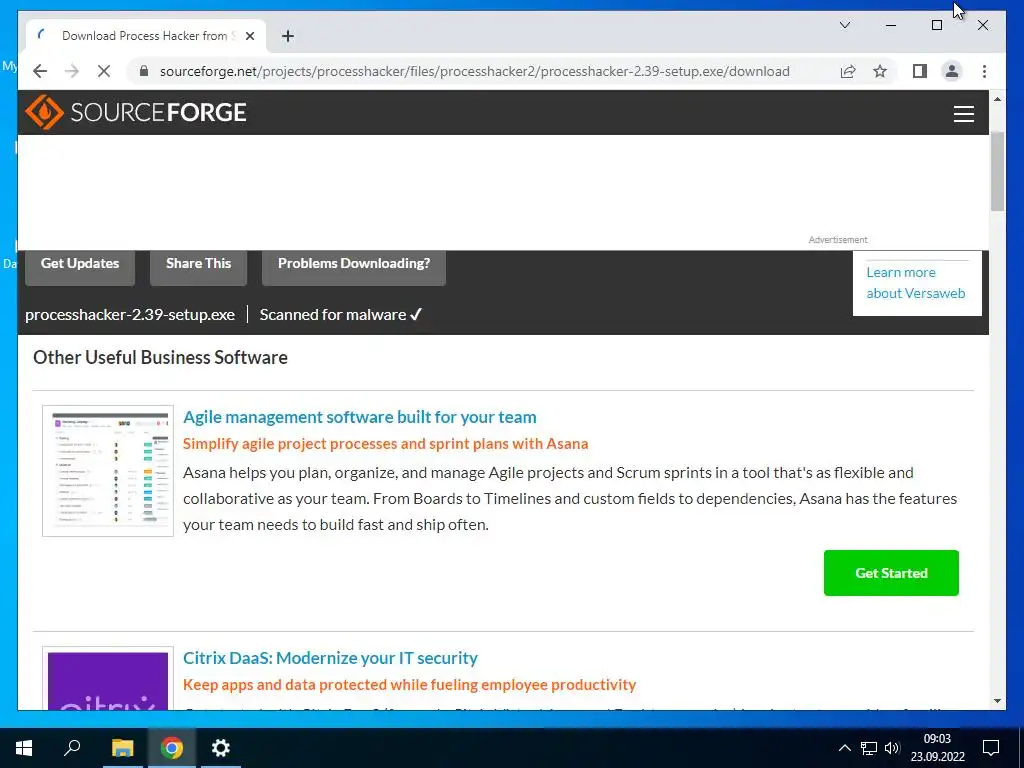
Task: Open Agile management software built for your team link
Action: point(360,417)
